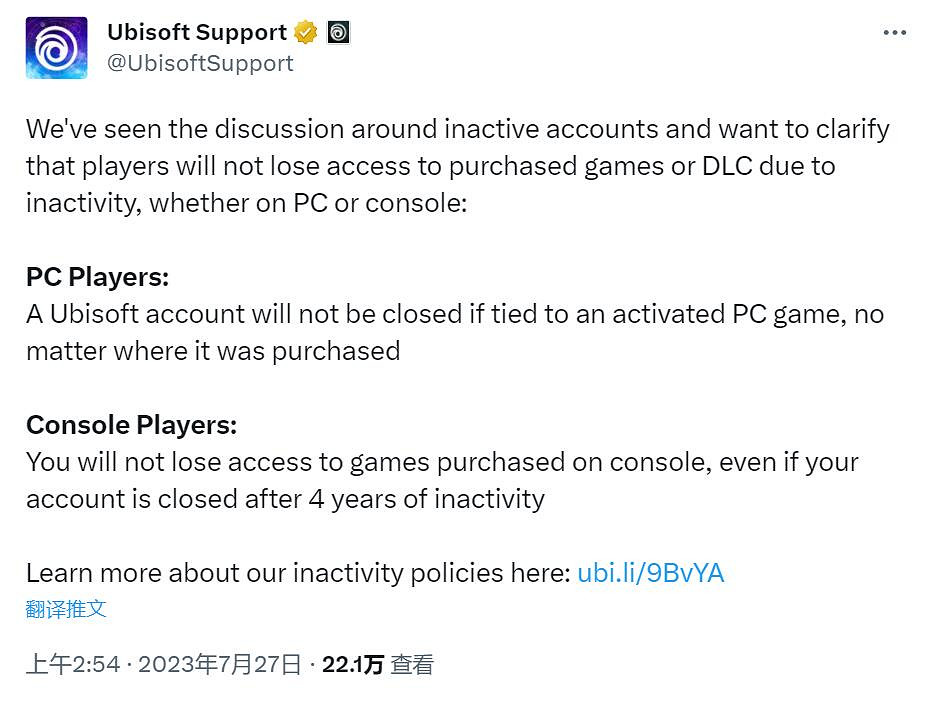The image size is (933, 704).
Task: Click the 上午2:54 timestamp
Action: click(x=73, y=665)
